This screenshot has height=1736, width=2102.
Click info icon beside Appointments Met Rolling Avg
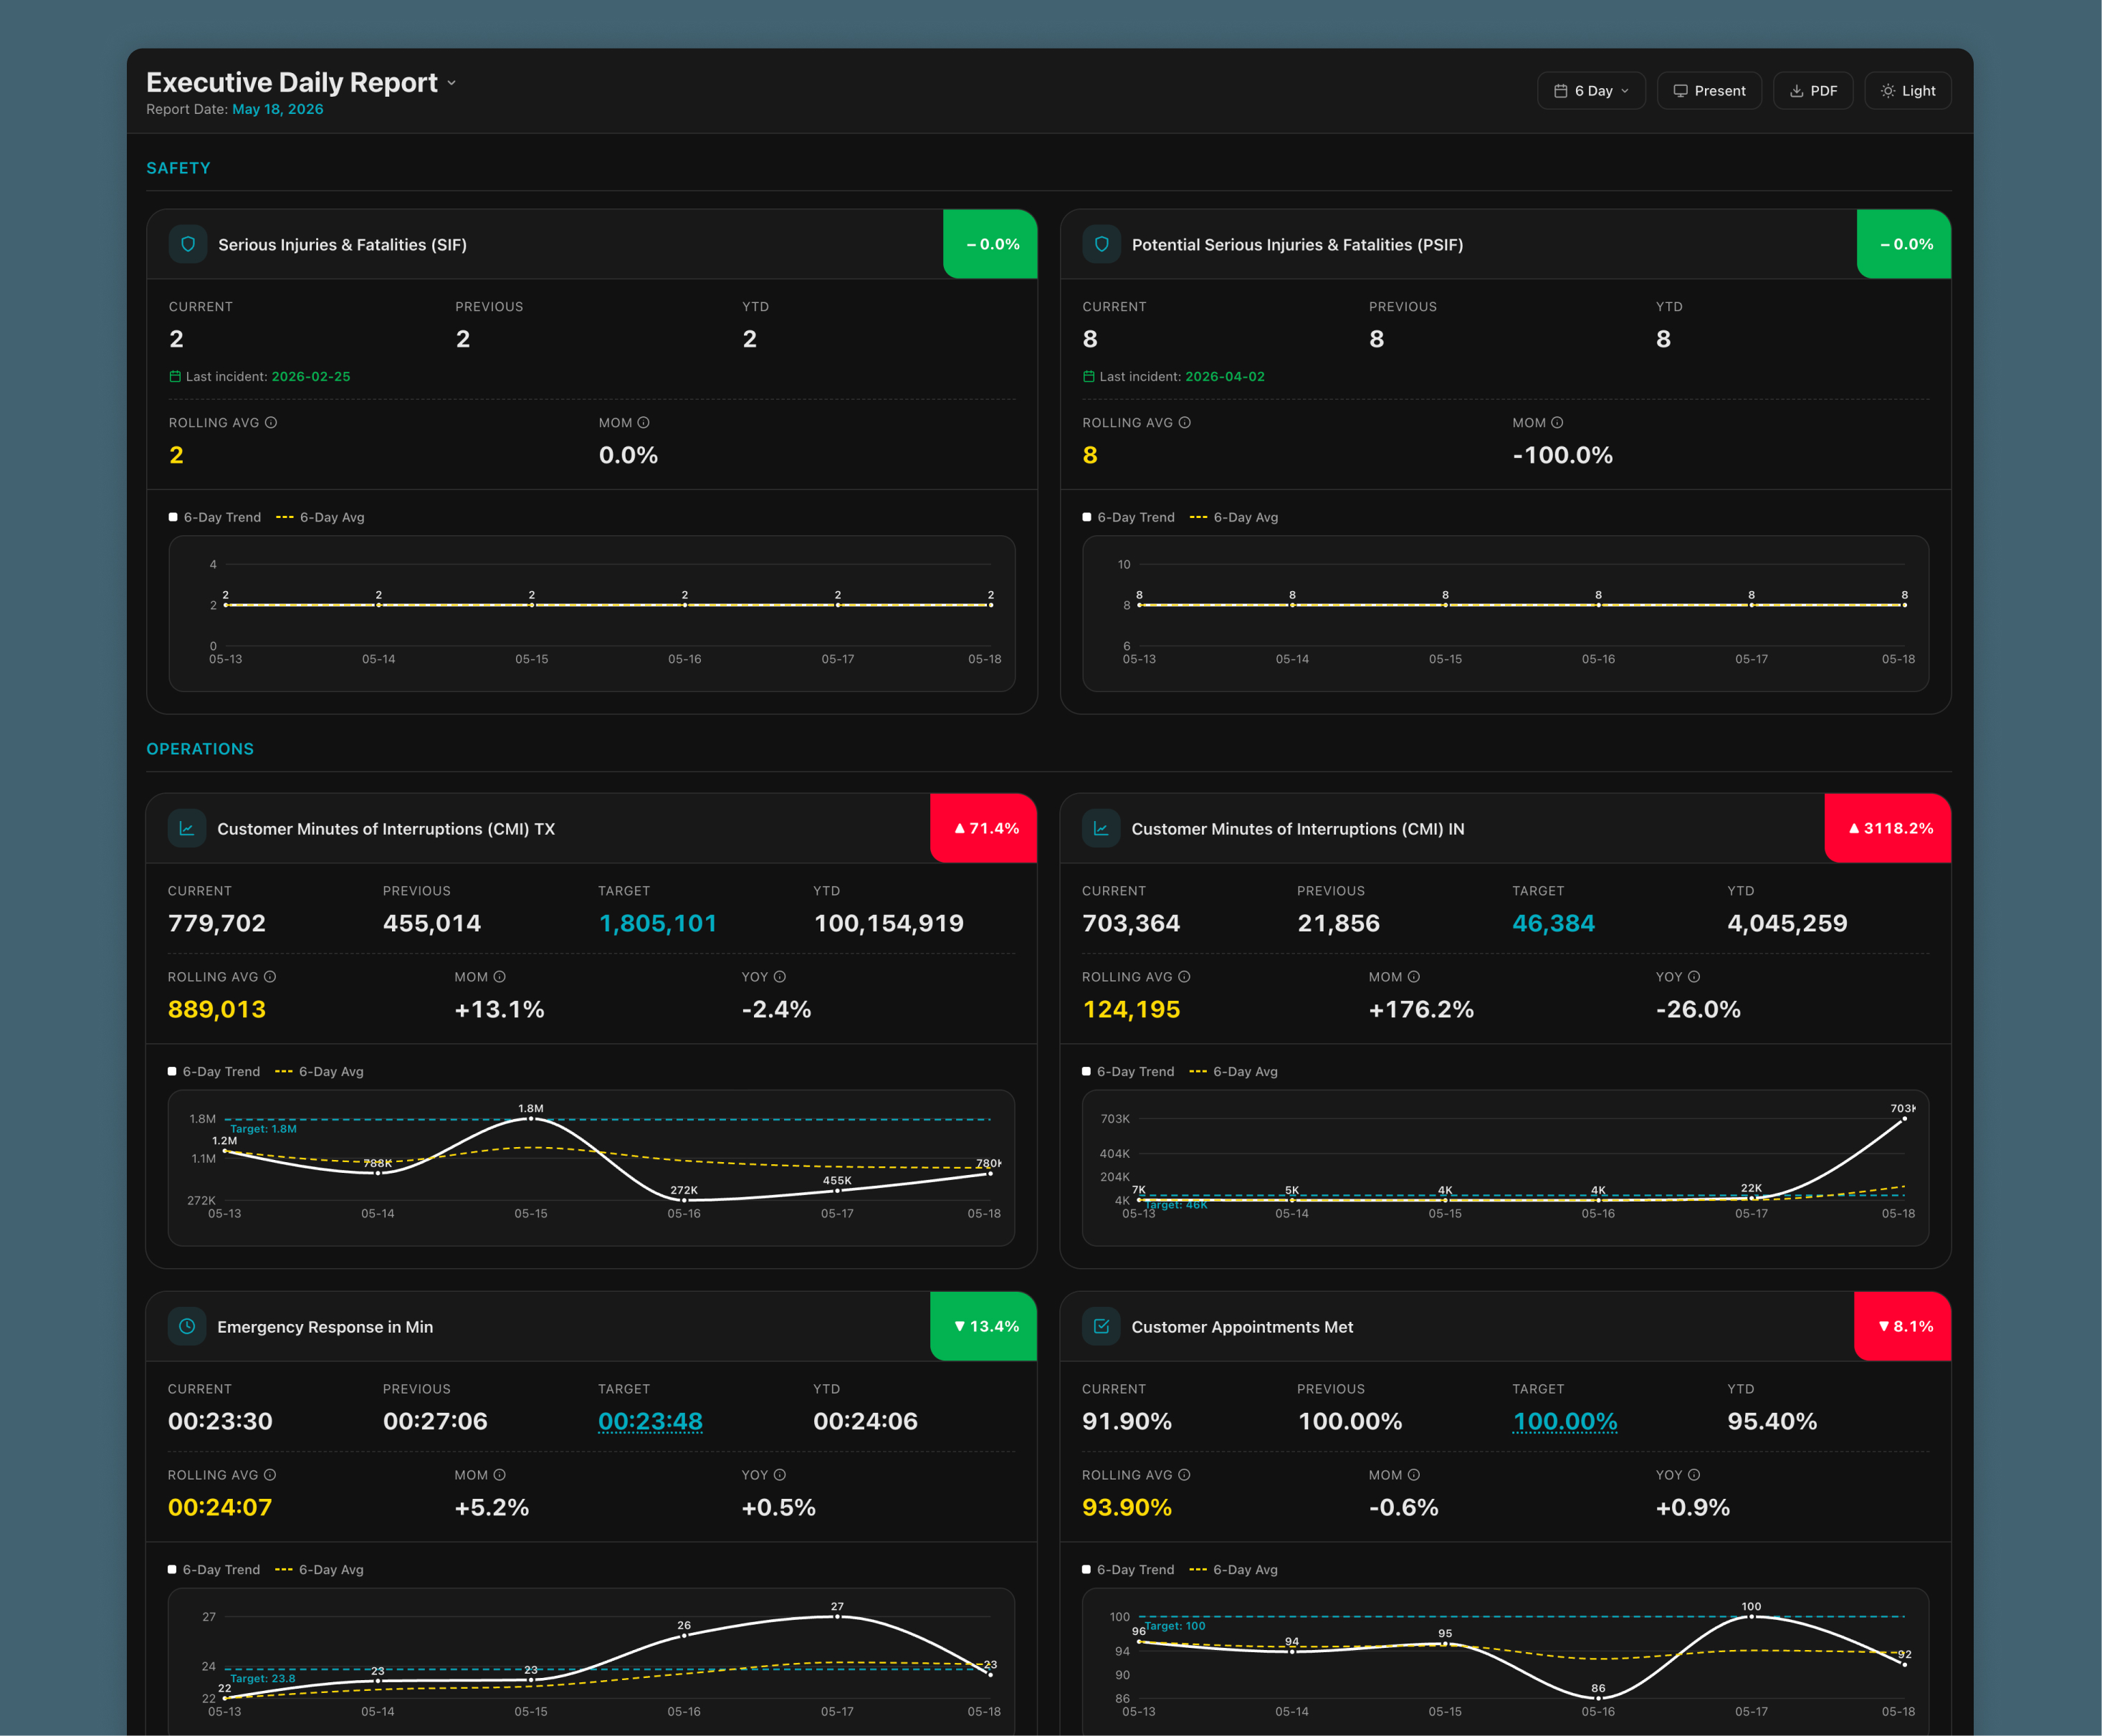(1184, 1475)
